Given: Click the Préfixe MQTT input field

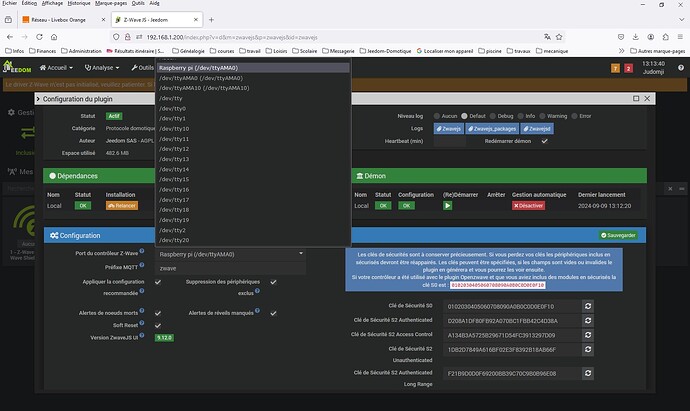Looking at the screenshot, I should (231, 268).
